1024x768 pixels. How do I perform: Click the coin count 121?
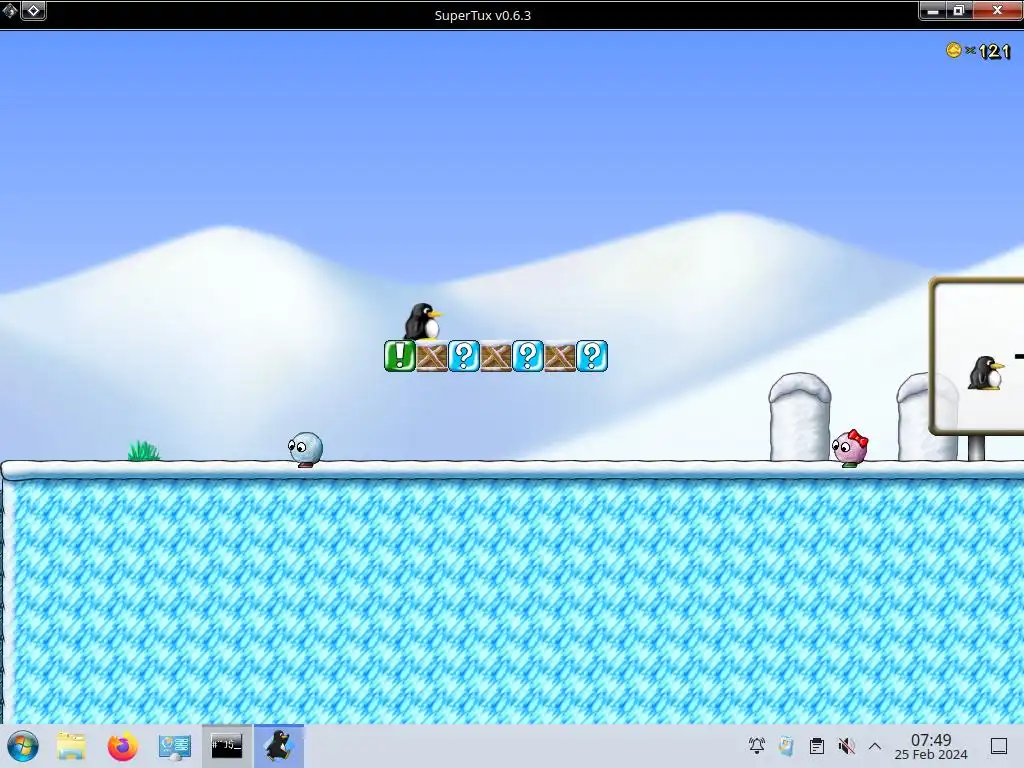pyautogui.click(x=995, y=51)
